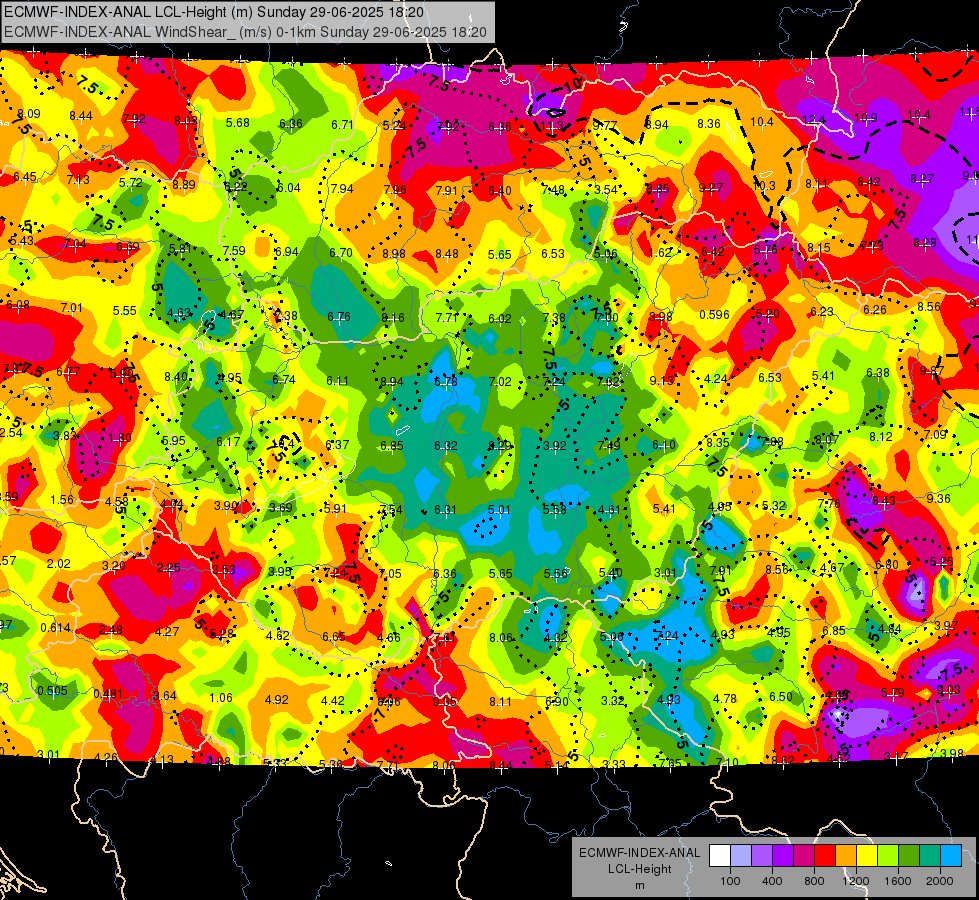Click the wind shear value 2.02
The height and width of the screenshot is (900, 979).
59,563
